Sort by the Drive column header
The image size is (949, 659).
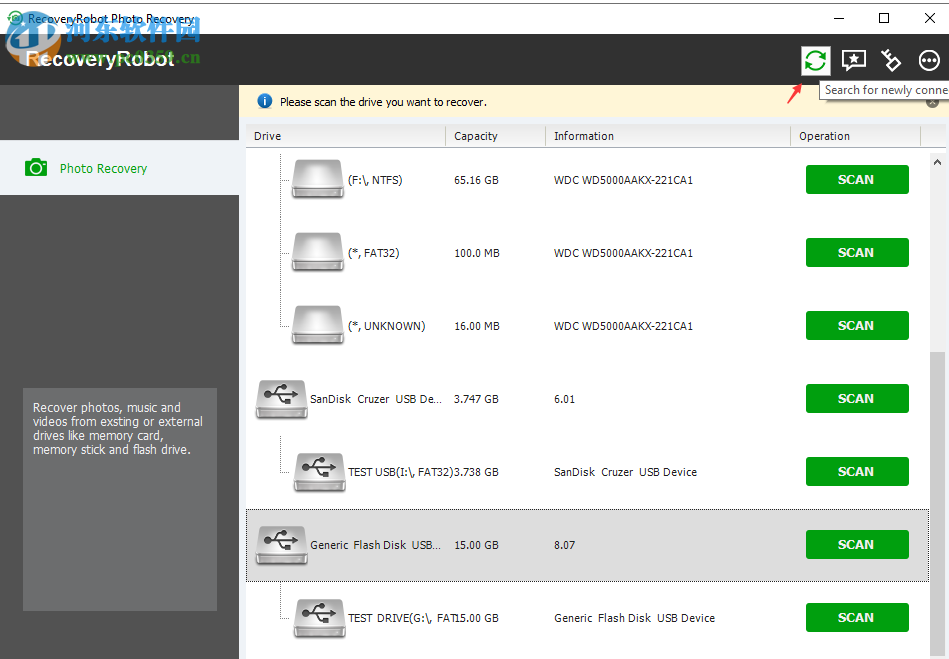tap(346, 136)
